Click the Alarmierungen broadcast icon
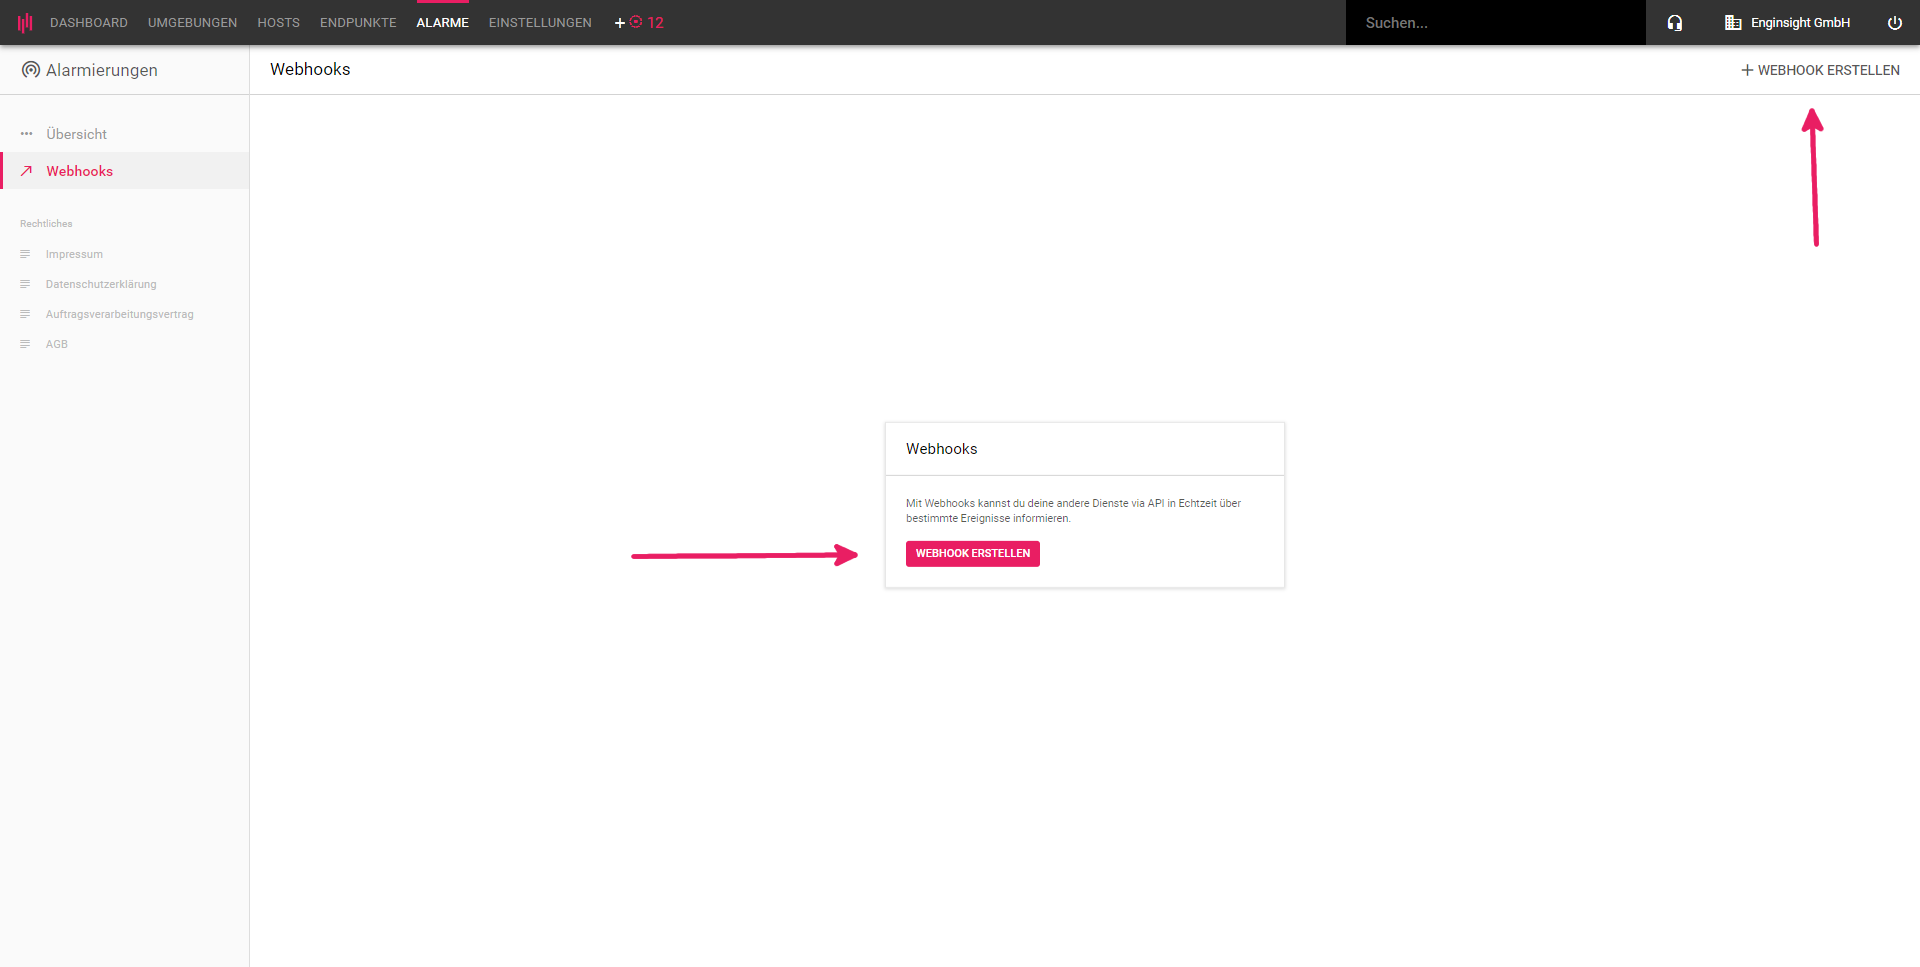This screenshot has width=1920, height=967. click(31, 70)
